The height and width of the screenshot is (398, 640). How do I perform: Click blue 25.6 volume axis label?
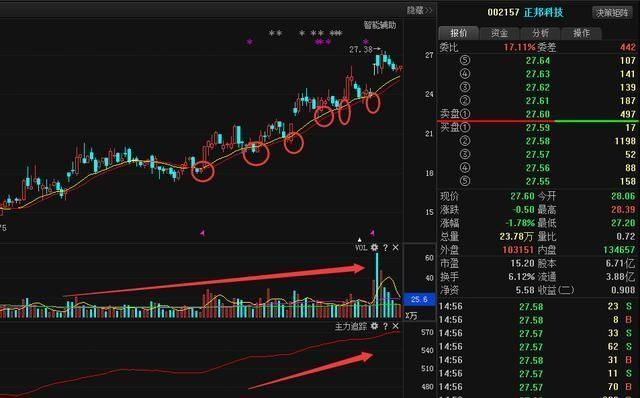tap(419, 300)
